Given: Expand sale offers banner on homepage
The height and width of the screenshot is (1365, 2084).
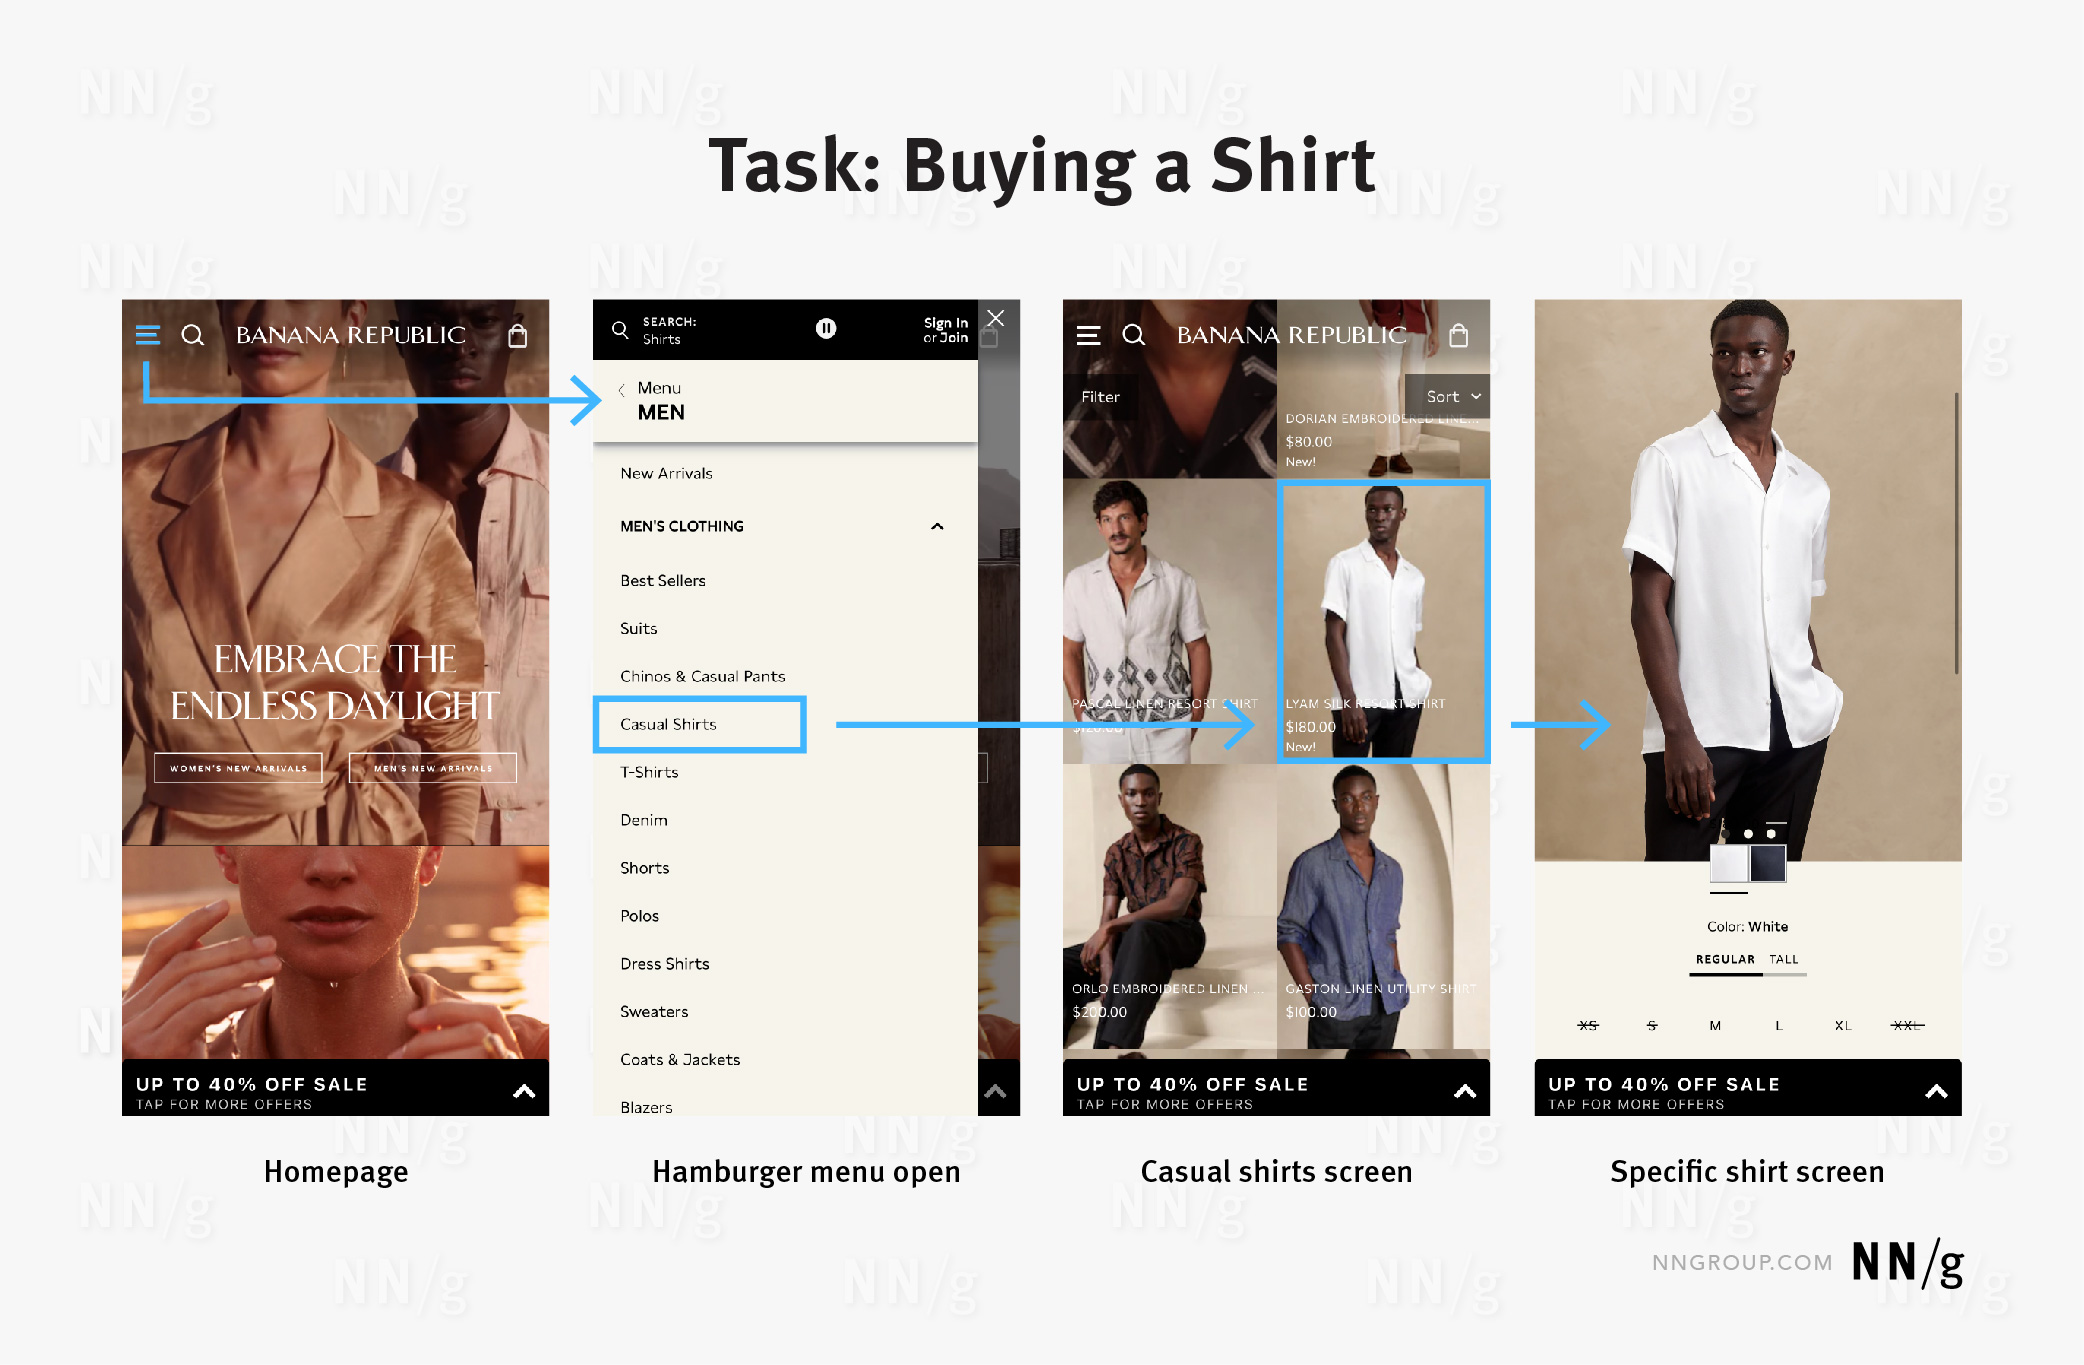Looking at the screenshot, I should pyautogui.click(x=524, y=1091).
